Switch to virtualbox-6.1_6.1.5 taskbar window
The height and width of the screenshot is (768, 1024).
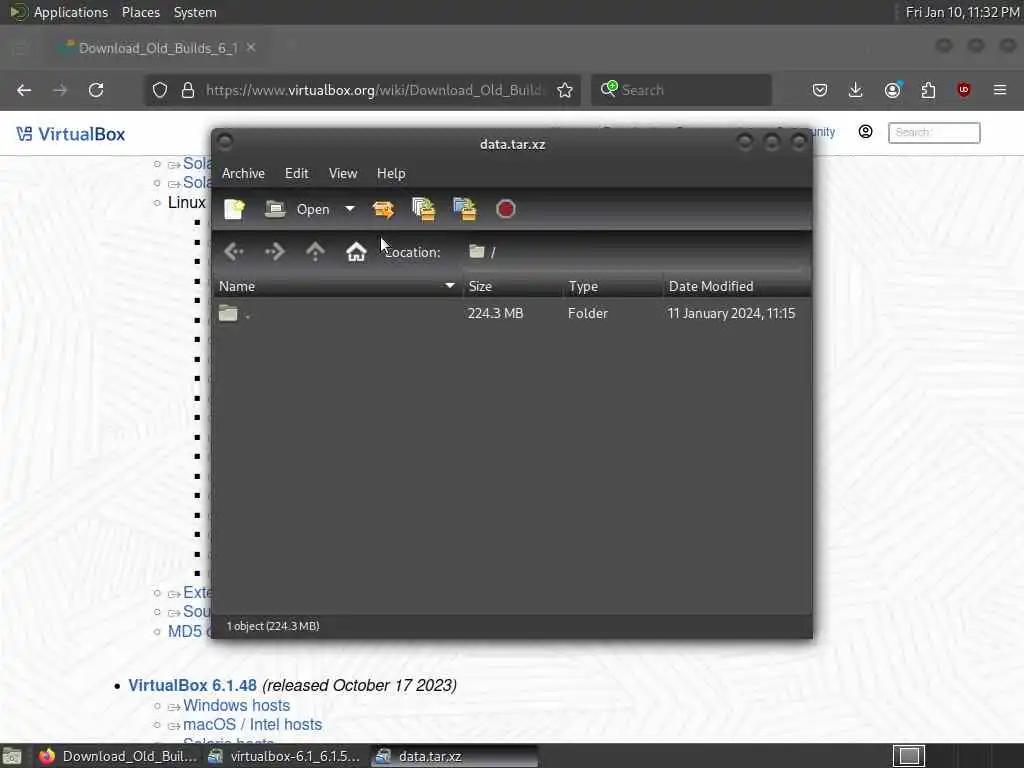[x=285, y=757]
